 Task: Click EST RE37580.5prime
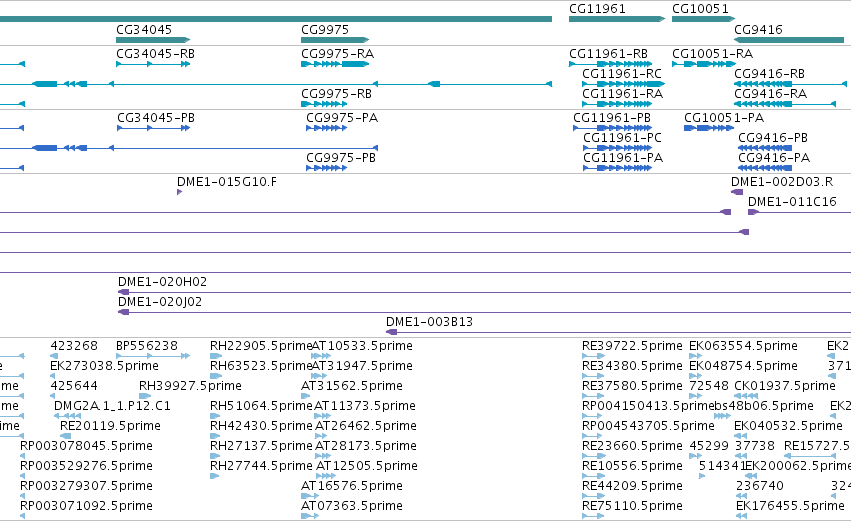[x=632, y=386]
